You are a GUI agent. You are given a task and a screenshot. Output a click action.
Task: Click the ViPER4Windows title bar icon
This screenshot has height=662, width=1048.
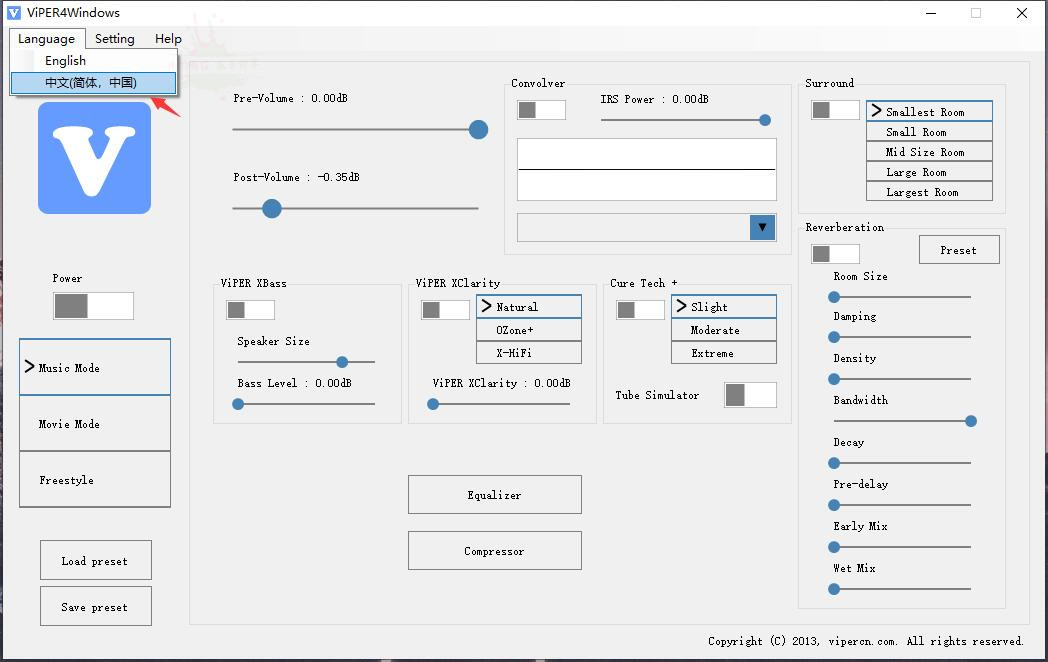click(x=14, y=13)
